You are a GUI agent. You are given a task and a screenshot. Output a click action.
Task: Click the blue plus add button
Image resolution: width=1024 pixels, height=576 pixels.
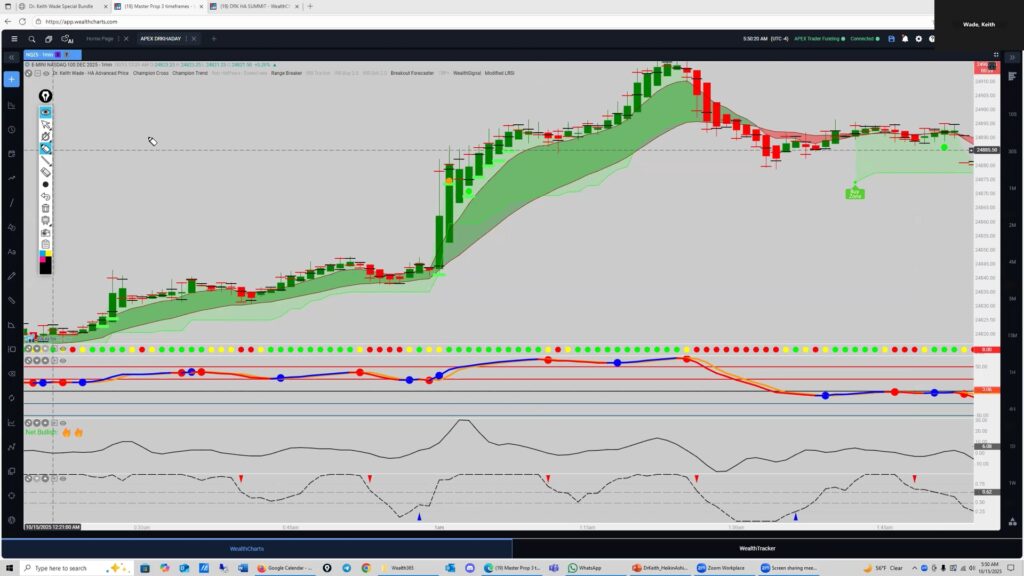pyautogui.click(x=11, y=79)
